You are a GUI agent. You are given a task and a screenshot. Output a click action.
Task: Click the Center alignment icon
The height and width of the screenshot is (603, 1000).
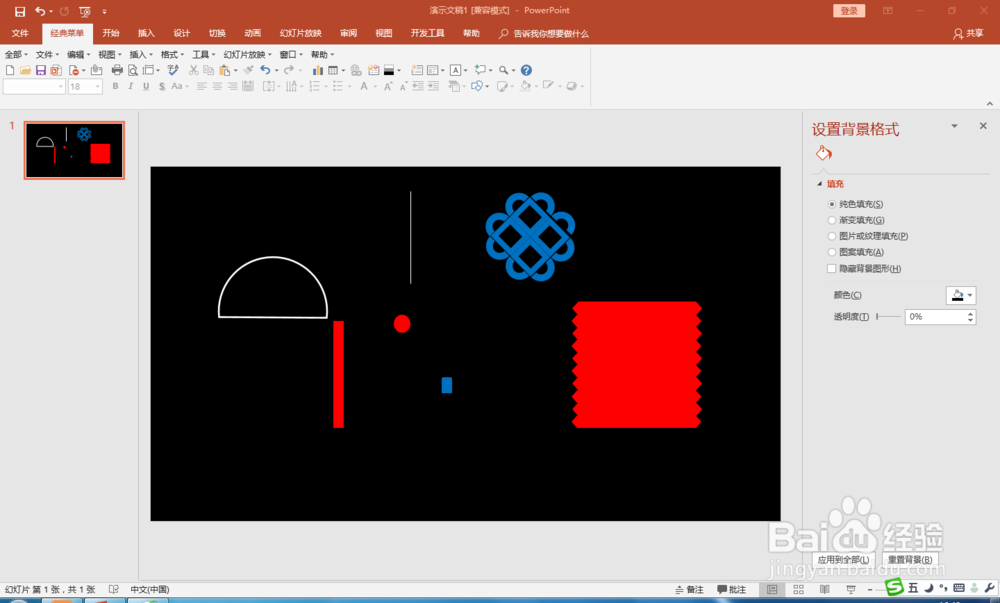217,86
